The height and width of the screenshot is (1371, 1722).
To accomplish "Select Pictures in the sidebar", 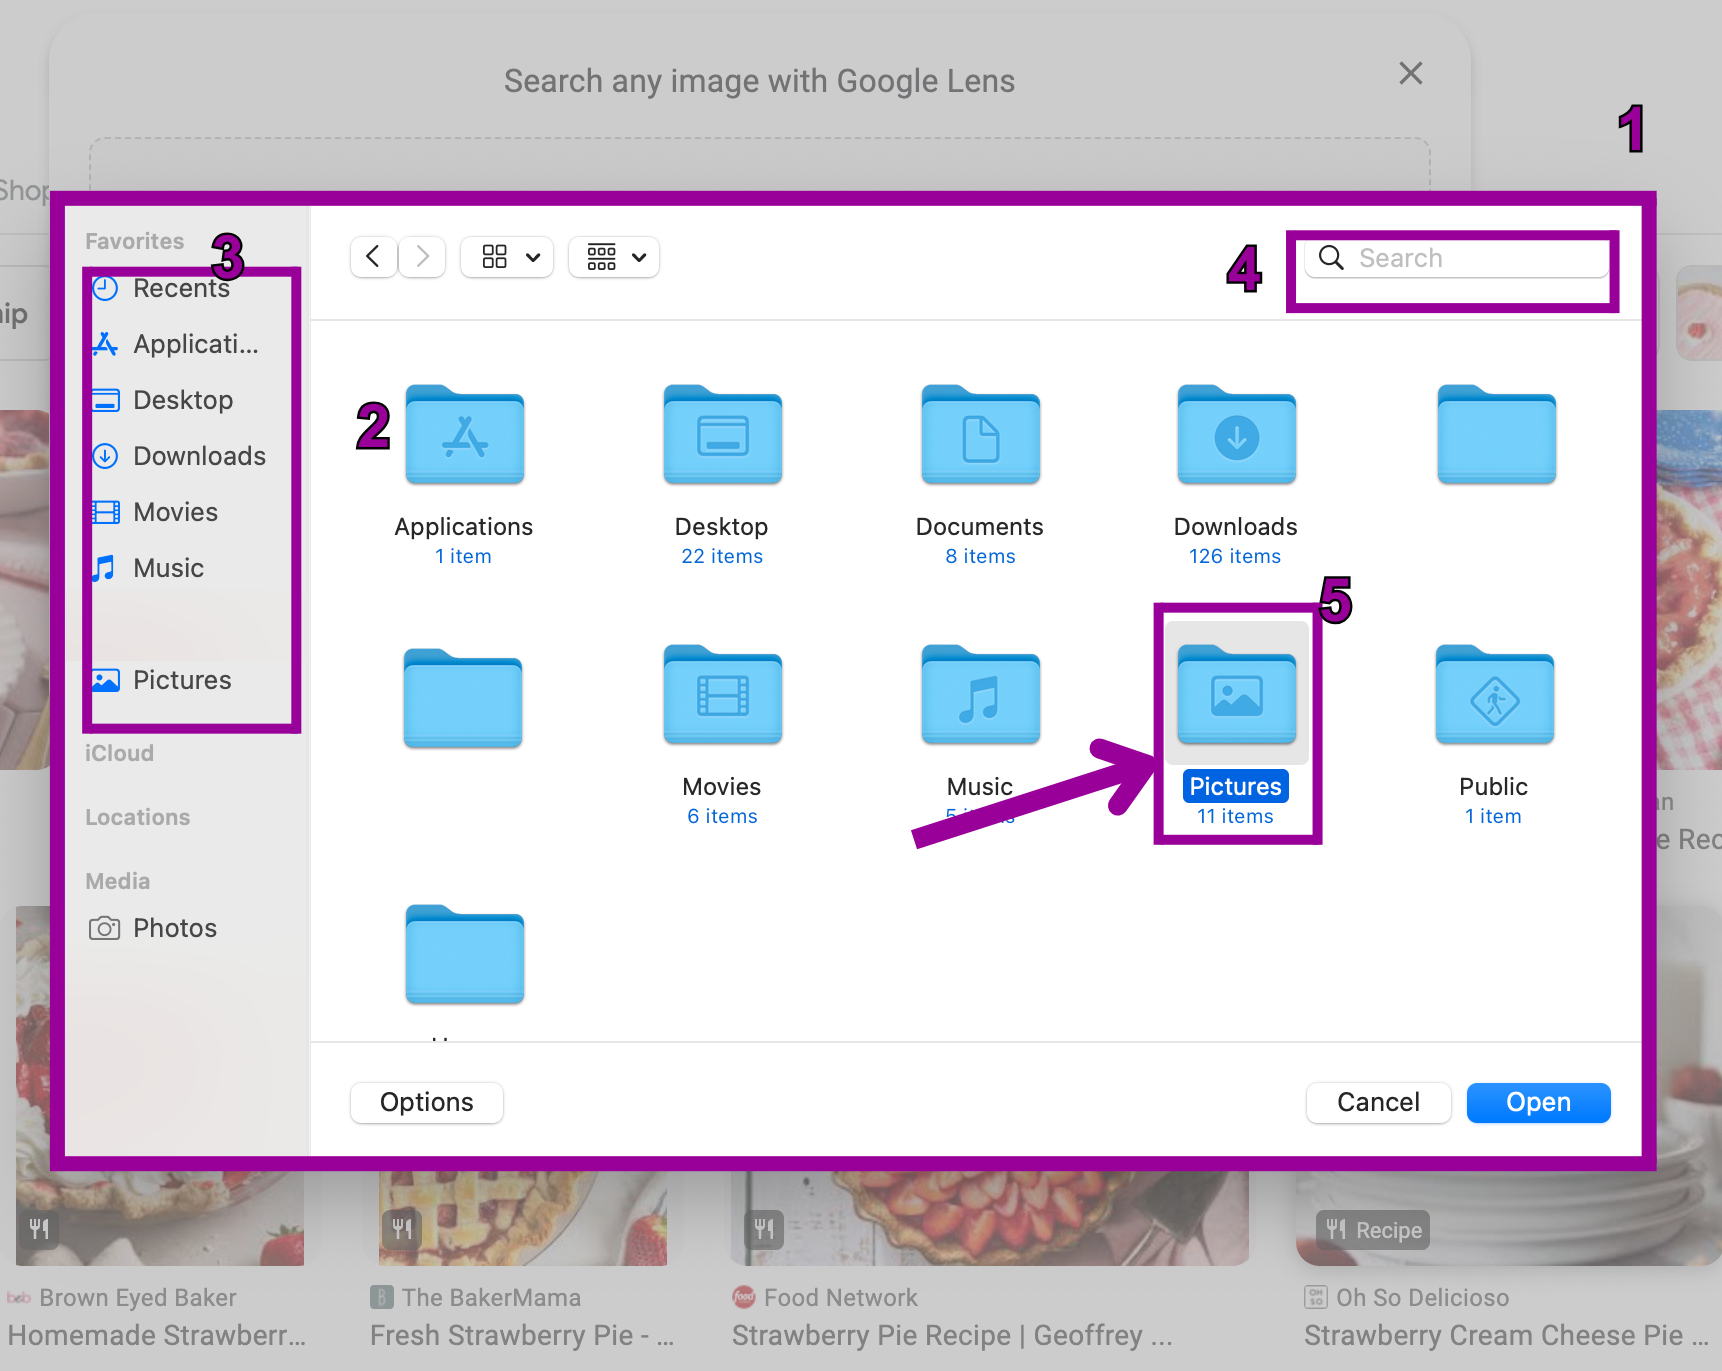I will tap(162, 680).
